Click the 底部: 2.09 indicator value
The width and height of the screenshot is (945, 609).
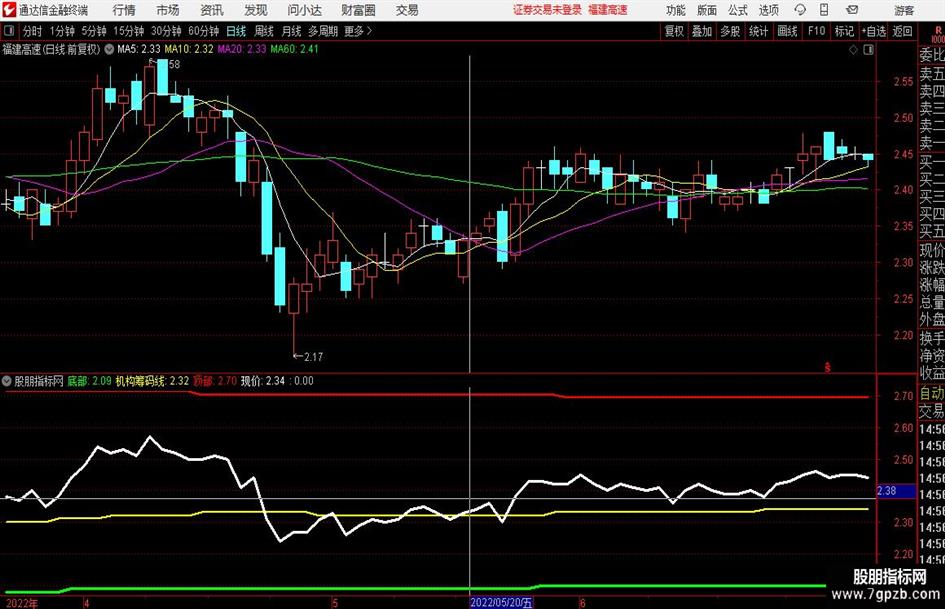[89, 381]
